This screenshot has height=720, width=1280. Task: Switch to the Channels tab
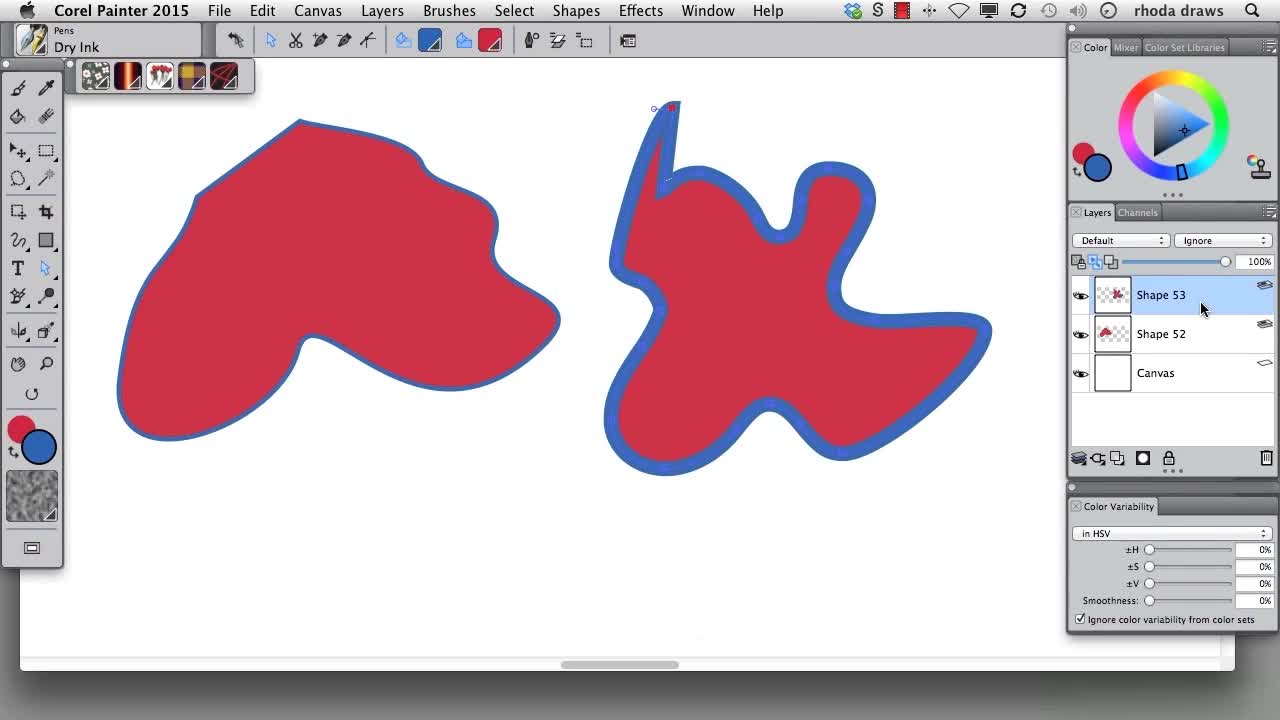tap(1138, 213)
